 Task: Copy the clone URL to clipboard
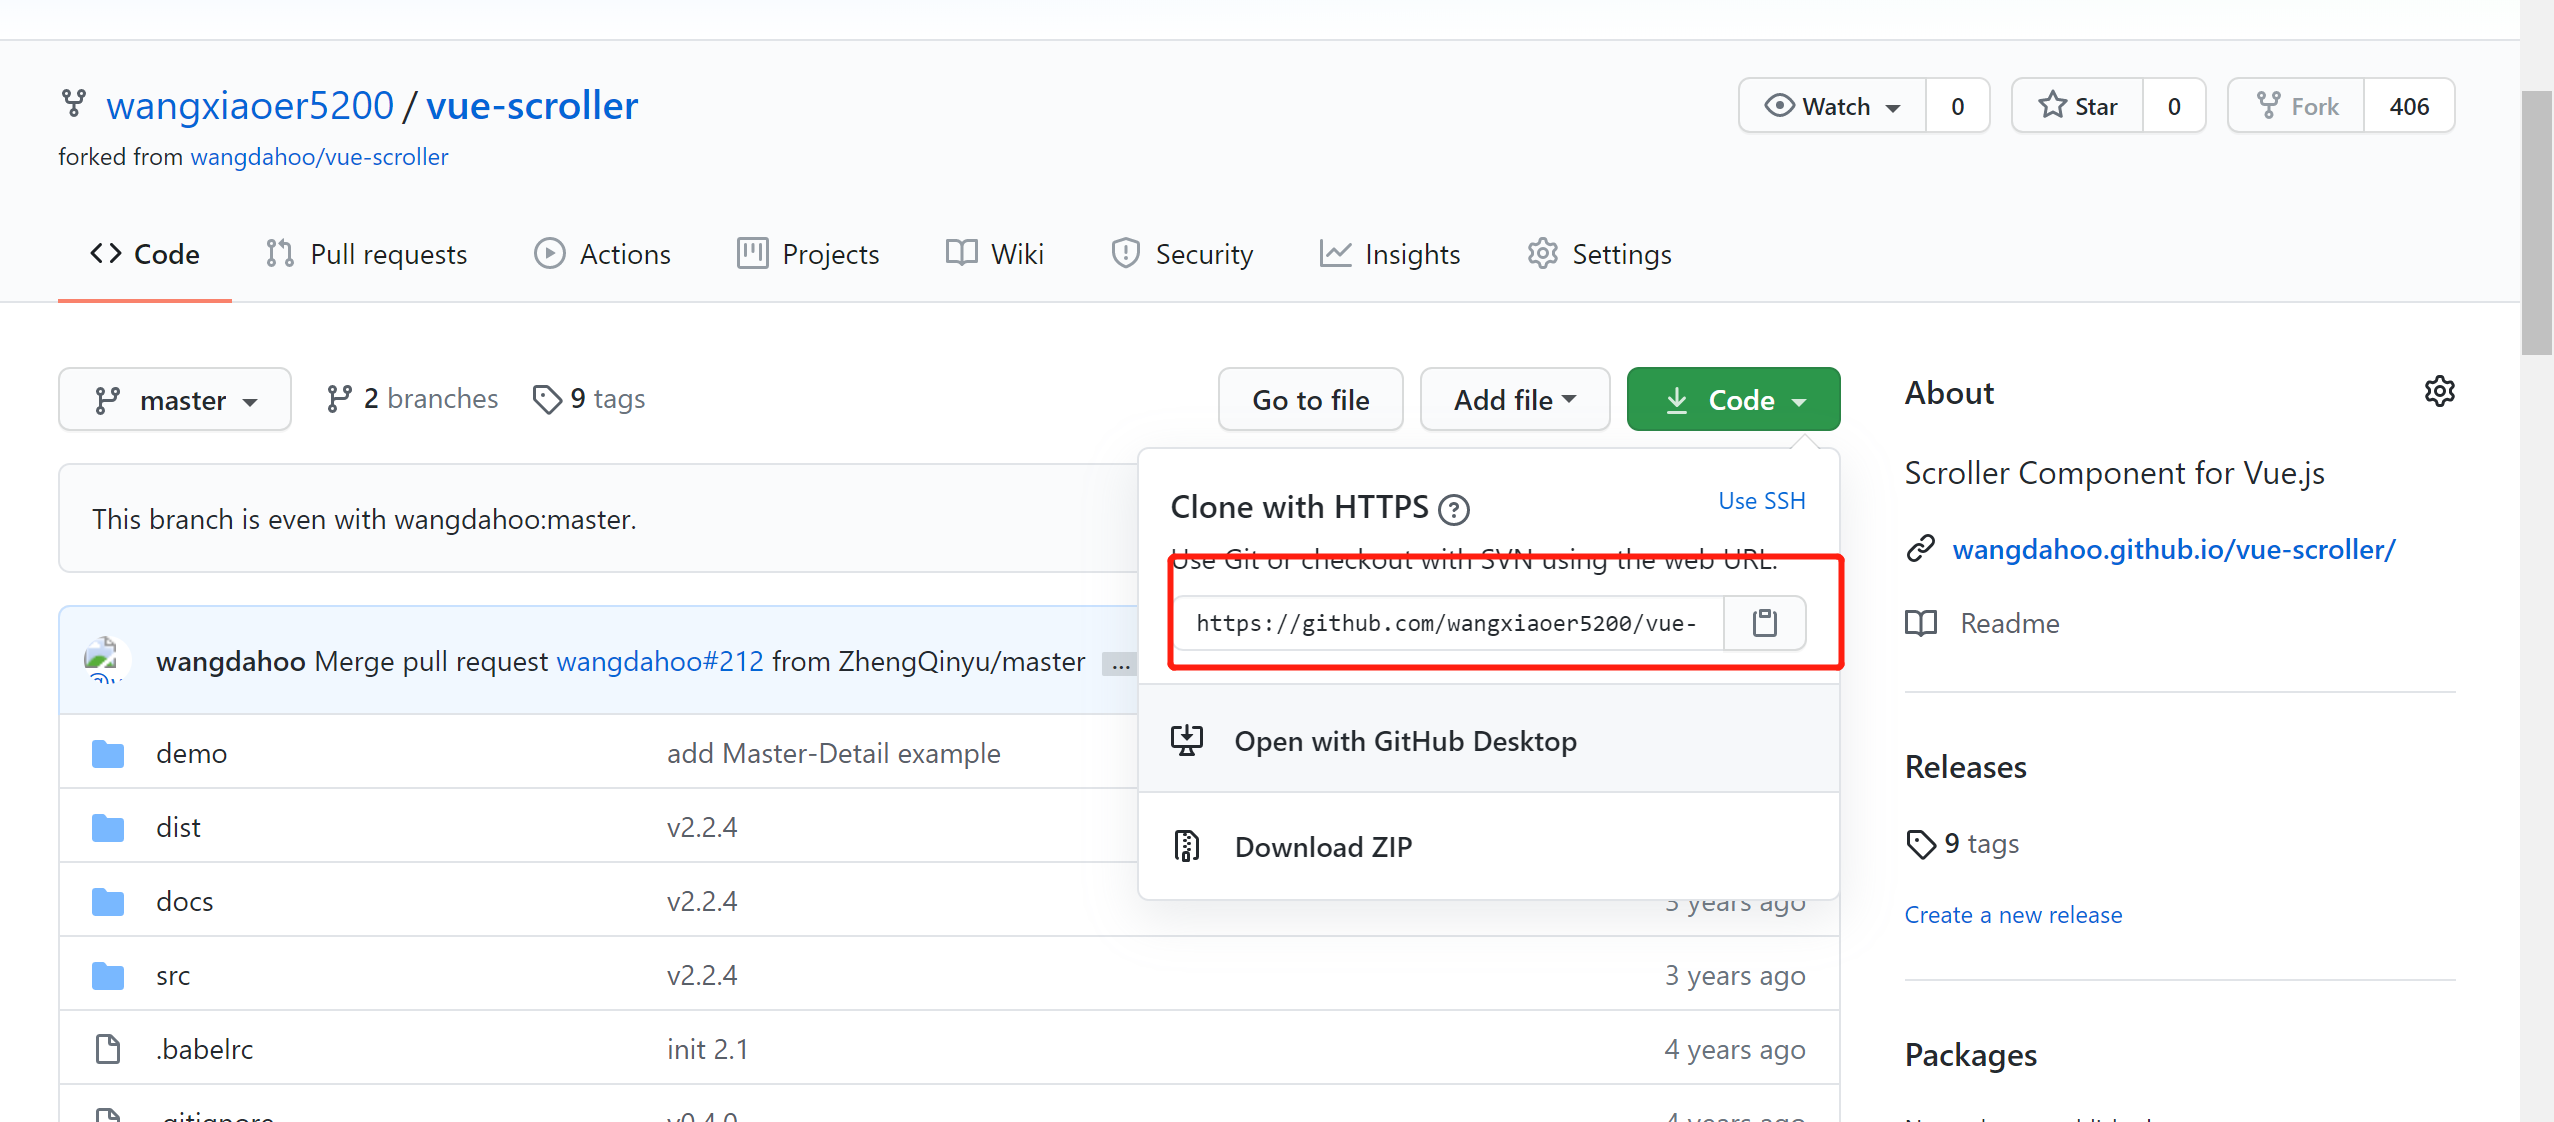[1764, 623]
